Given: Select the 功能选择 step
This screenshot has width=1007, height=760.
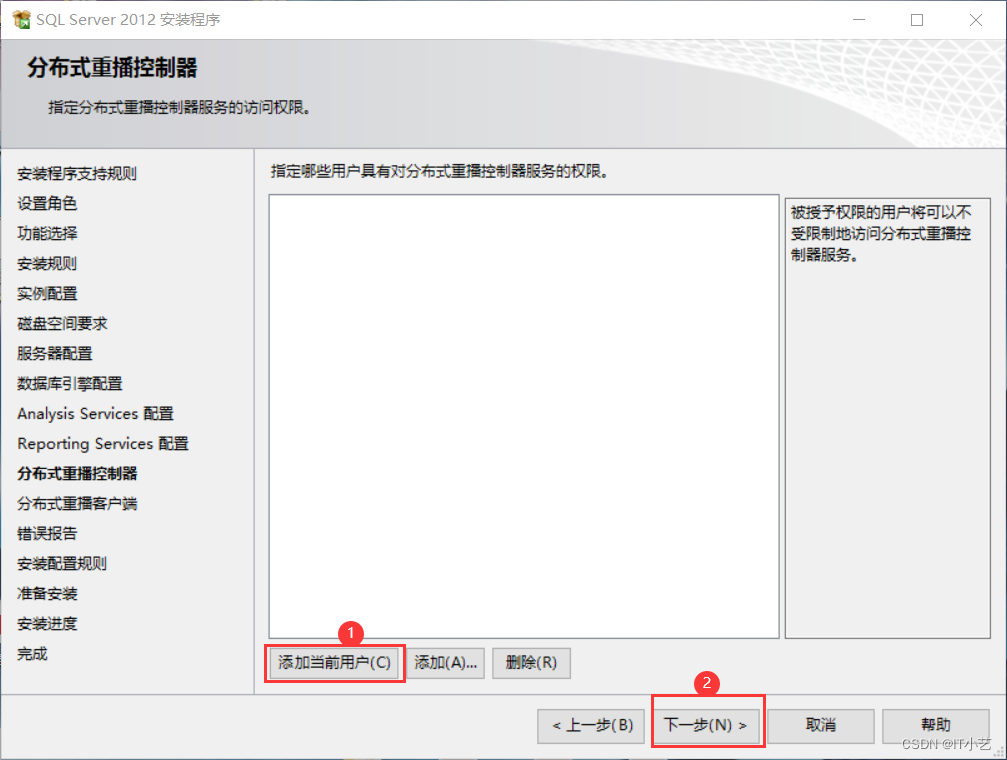Looking at the screenshot, I should click(47, 233).
